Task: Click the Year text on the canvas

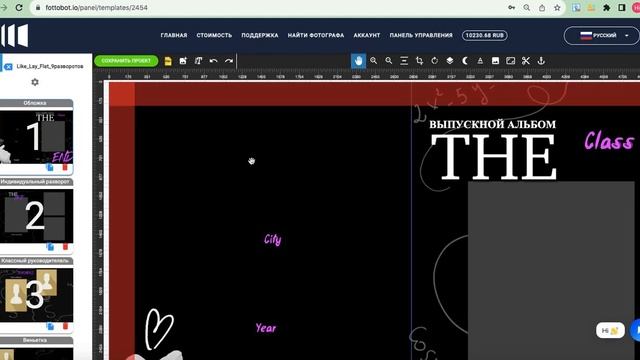Action: click(x=266, y=328)
